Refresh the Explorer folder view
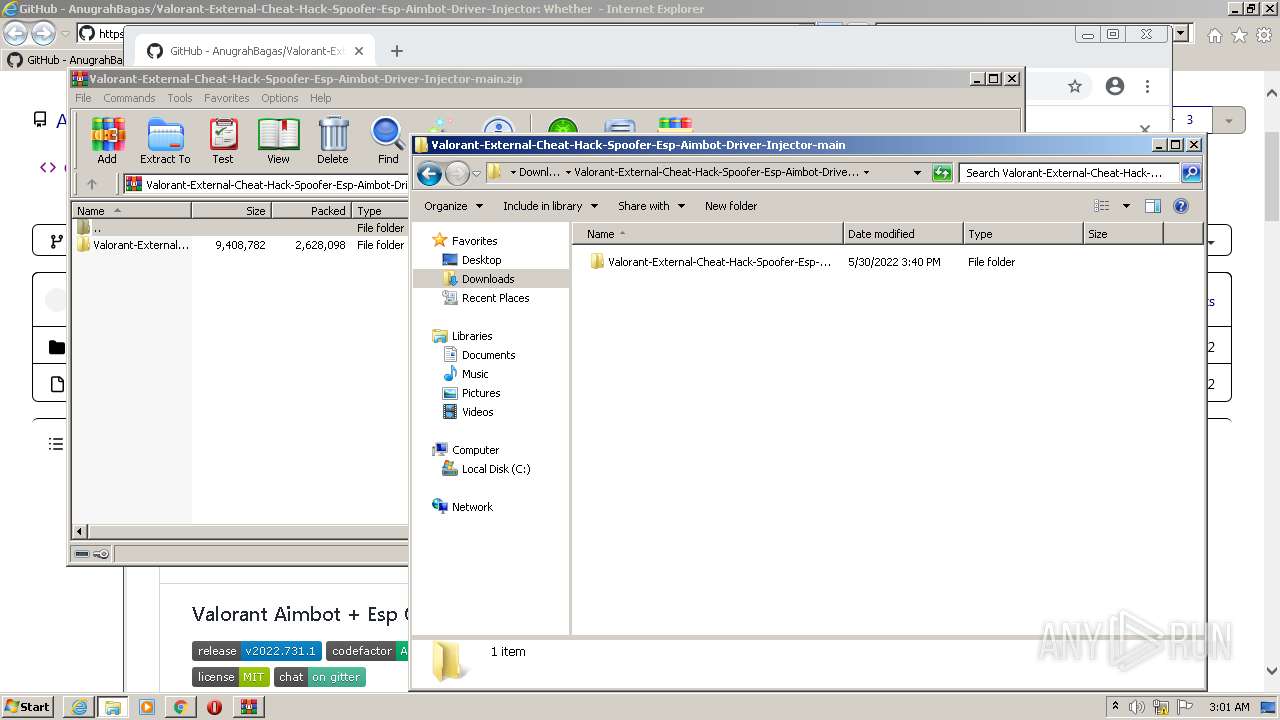 point(941,173)
